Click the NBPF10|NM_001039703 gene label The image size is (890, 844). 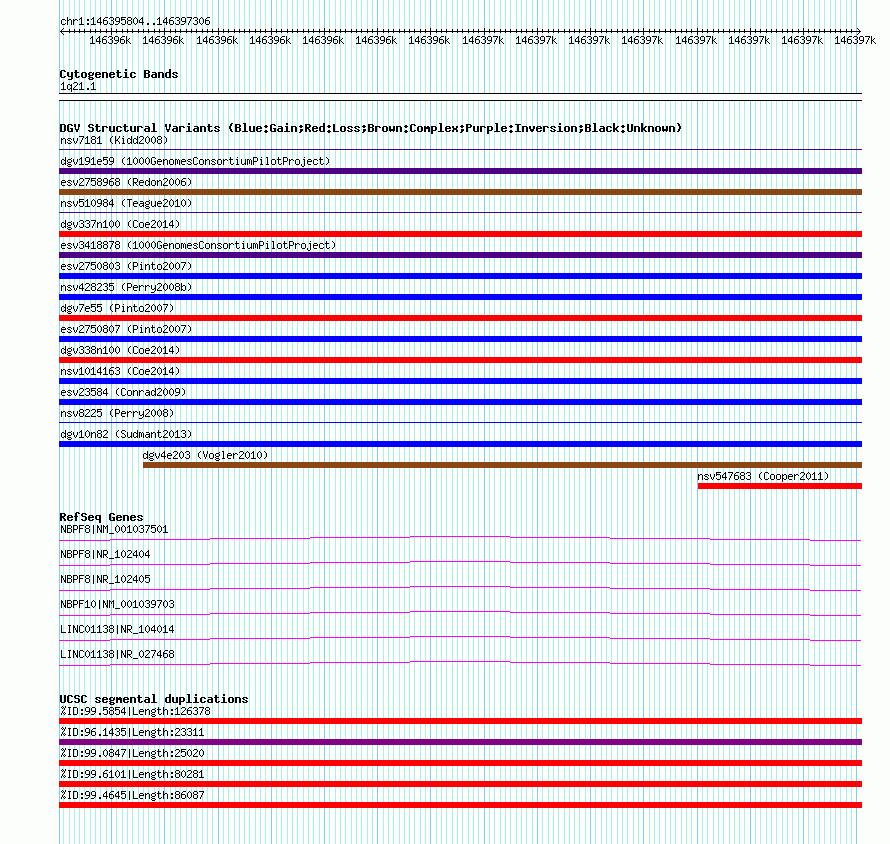click(117, 604)
